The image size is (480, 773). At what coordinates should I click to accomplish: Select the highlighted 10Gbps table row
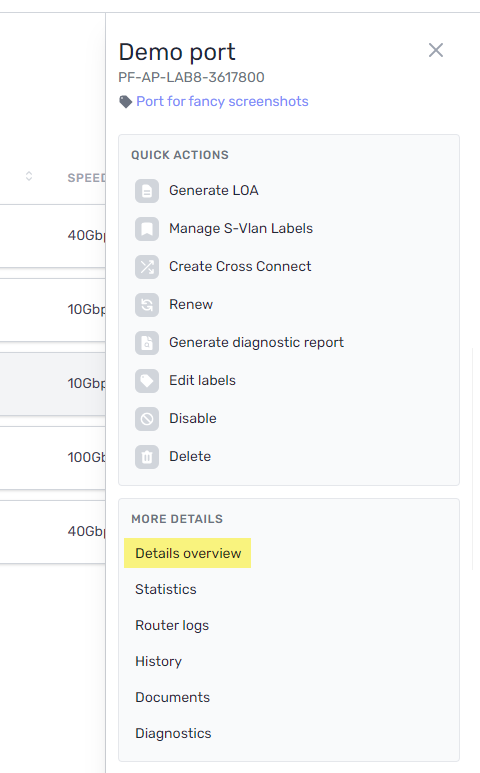53,384
